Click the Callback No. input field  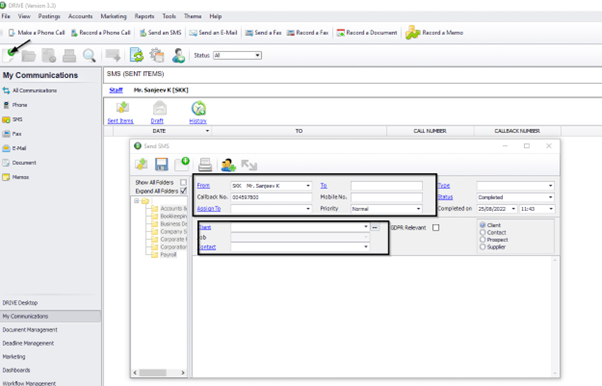click(x=271, y=197)
